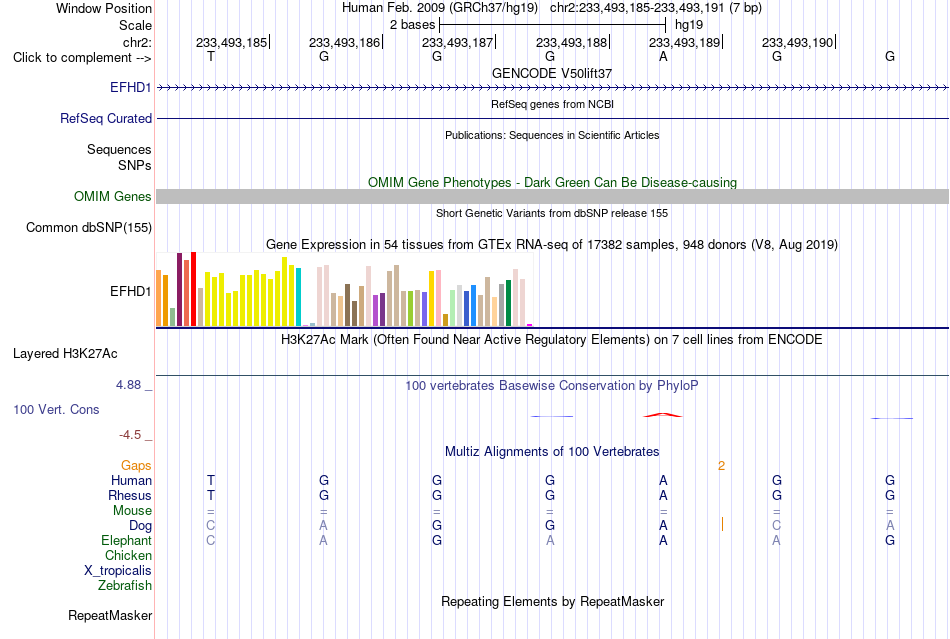Screen dimensions: 950x639
Task: Select the Human alignment row label
Action: pyautogui.click(x=131, y=480)
